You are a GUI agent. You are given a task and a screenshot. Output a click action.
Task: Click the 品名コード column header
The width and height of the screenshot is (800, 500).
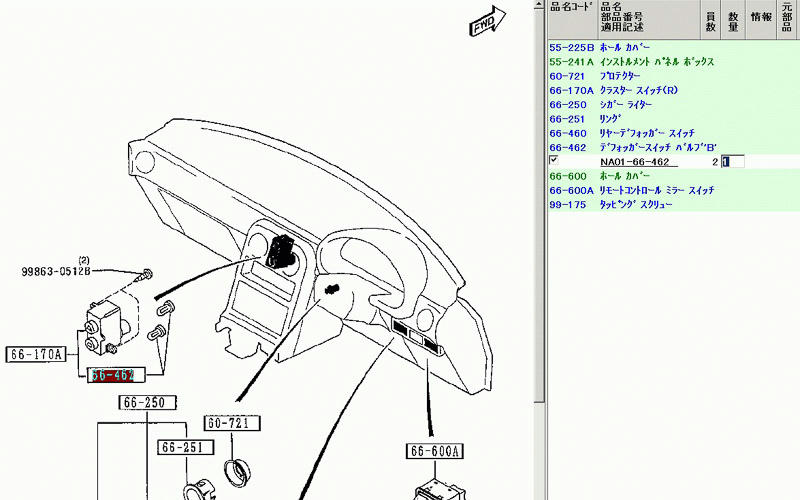(571, 8)
